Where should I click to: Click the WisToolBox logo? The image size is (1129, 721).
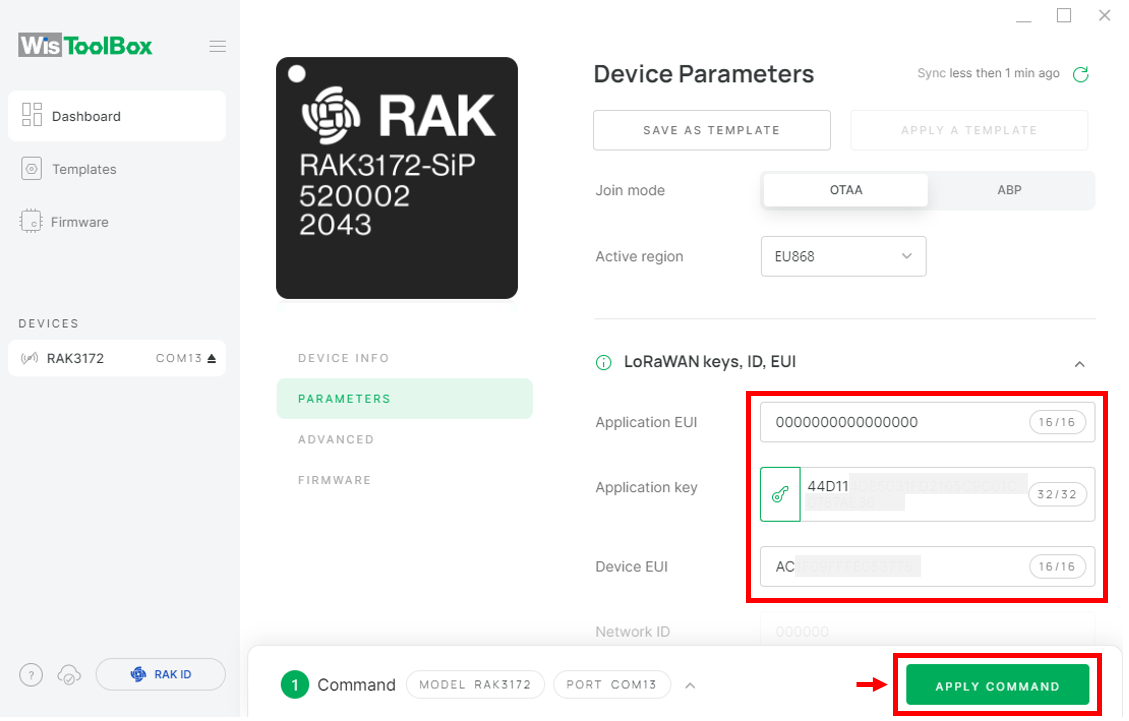click(85, 45)
